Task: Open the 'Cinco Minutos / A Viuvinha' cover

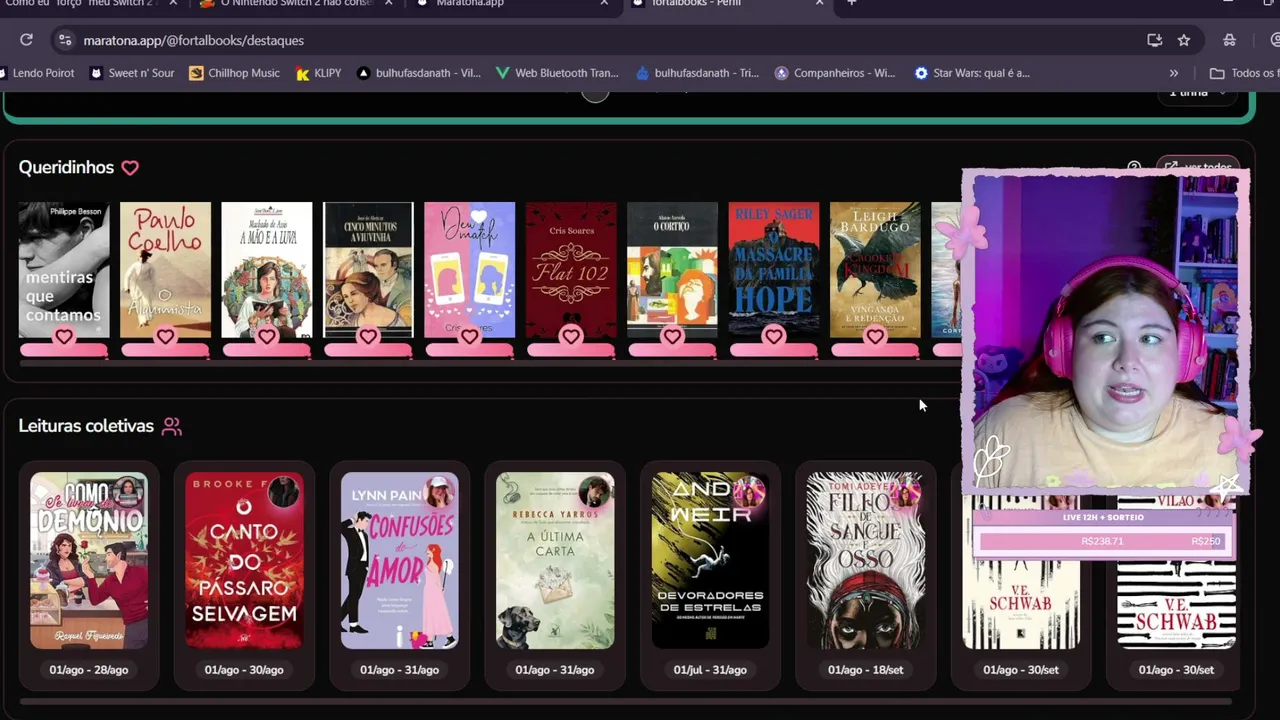Action: point(368,269)
